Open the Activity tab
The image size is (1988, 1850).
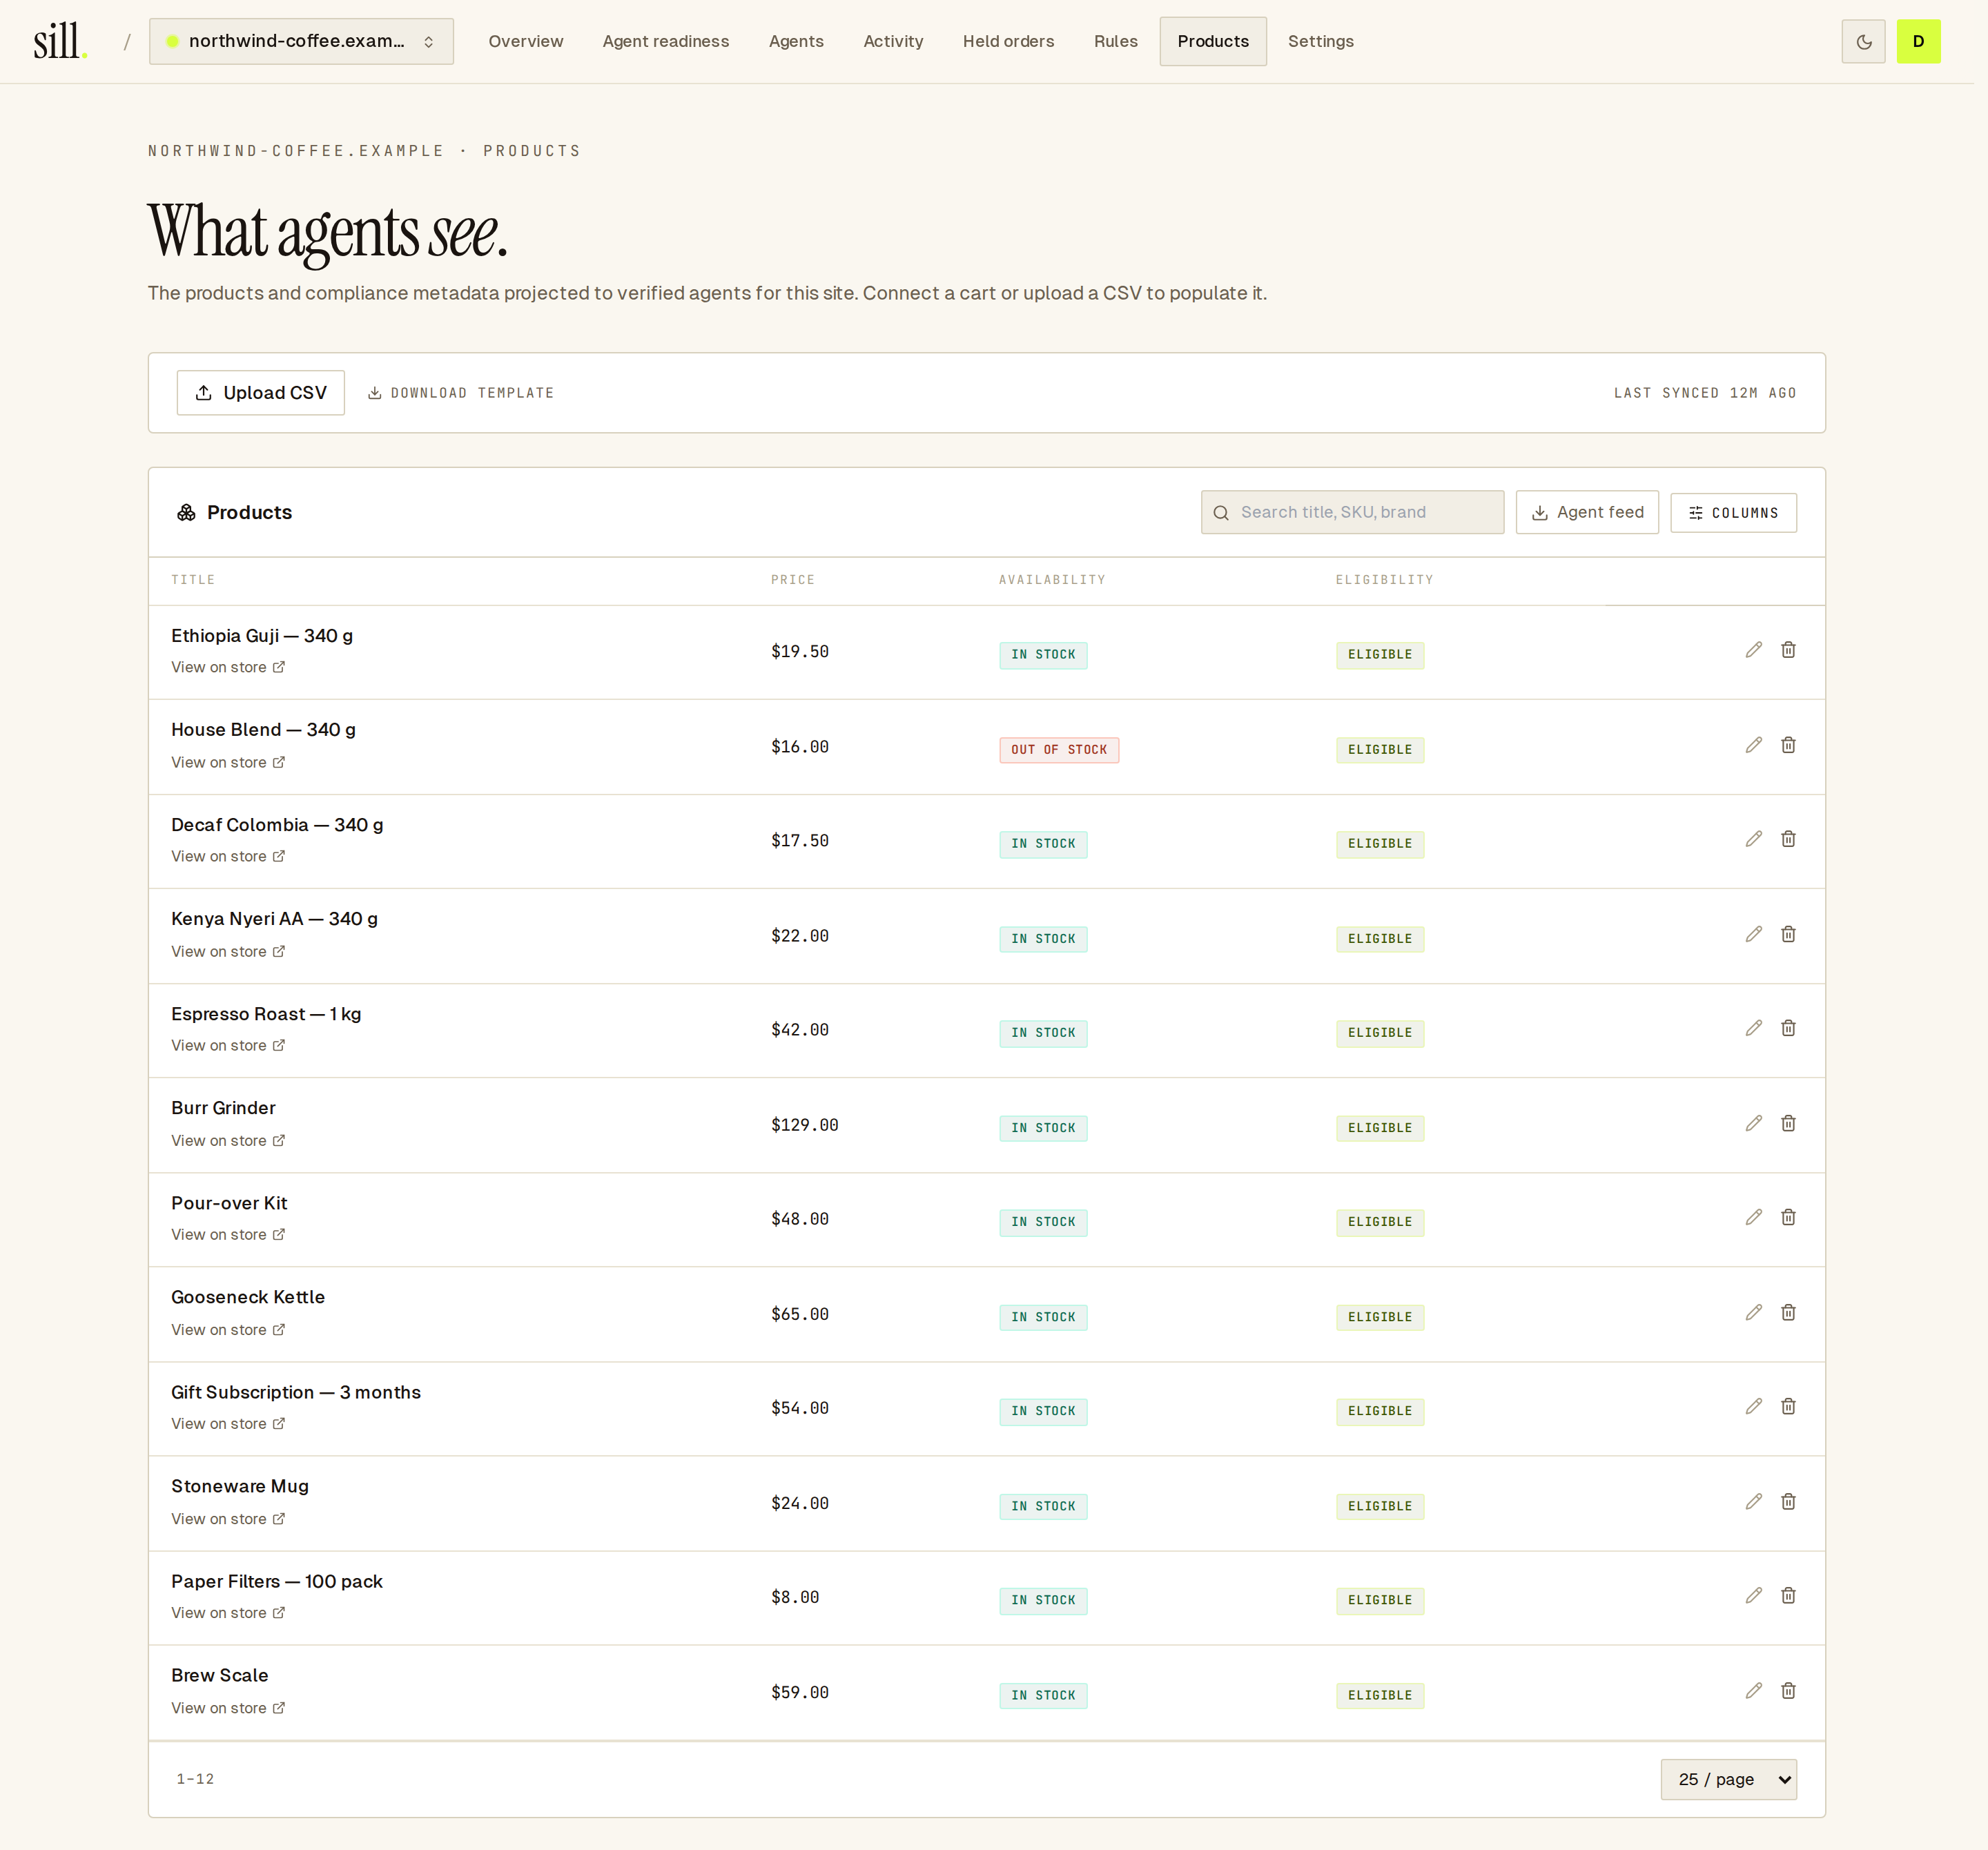click(x=893, y=41)
